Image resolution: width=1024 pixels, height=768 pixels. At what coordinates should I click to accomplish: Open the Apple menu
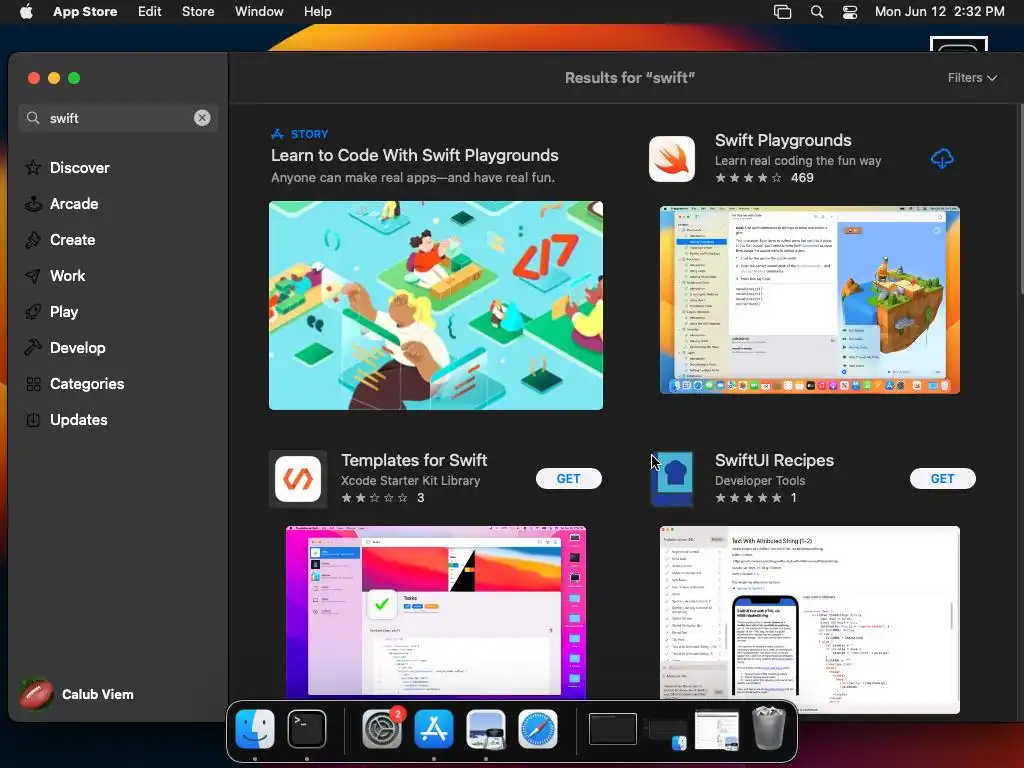(26, 12)
